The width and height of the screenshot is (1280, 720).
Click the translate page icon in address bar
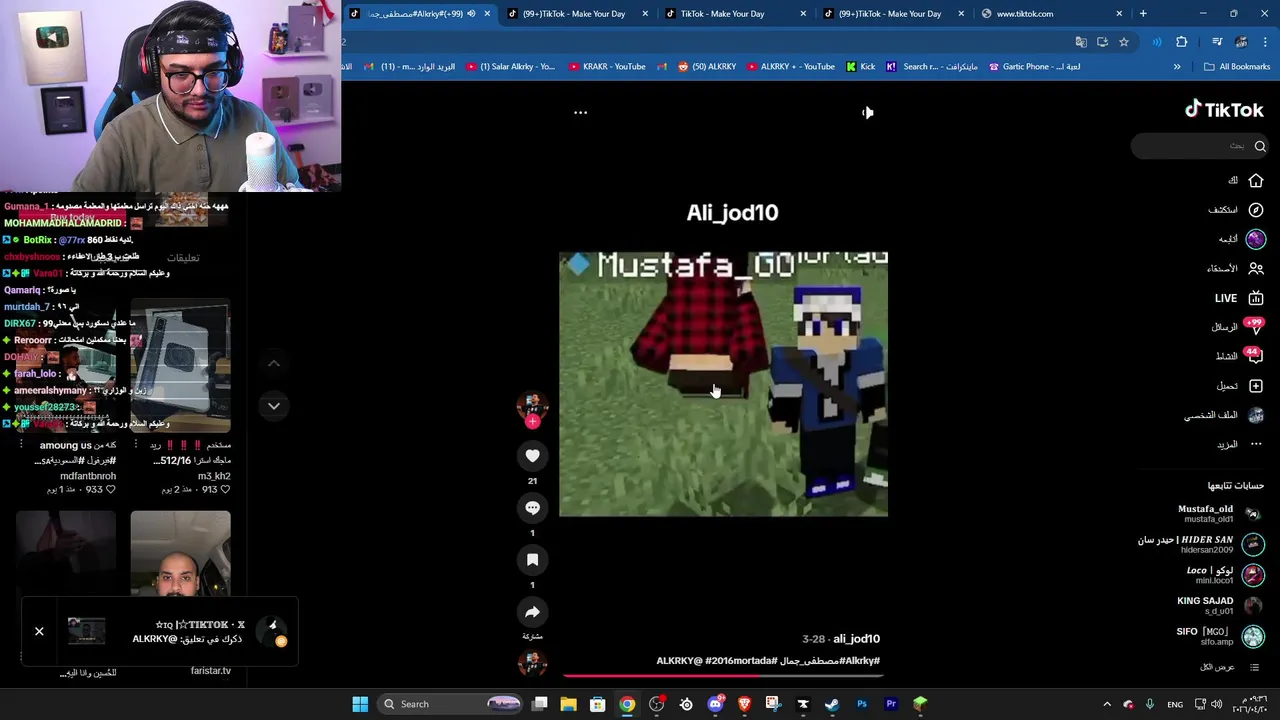coord(1081,42)
